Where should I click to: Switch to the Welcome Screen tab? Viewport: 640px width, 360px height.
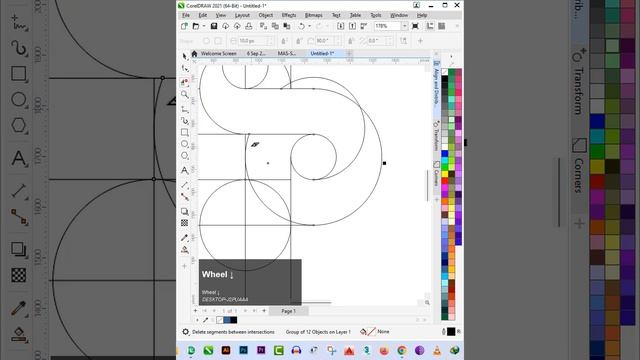219,53
